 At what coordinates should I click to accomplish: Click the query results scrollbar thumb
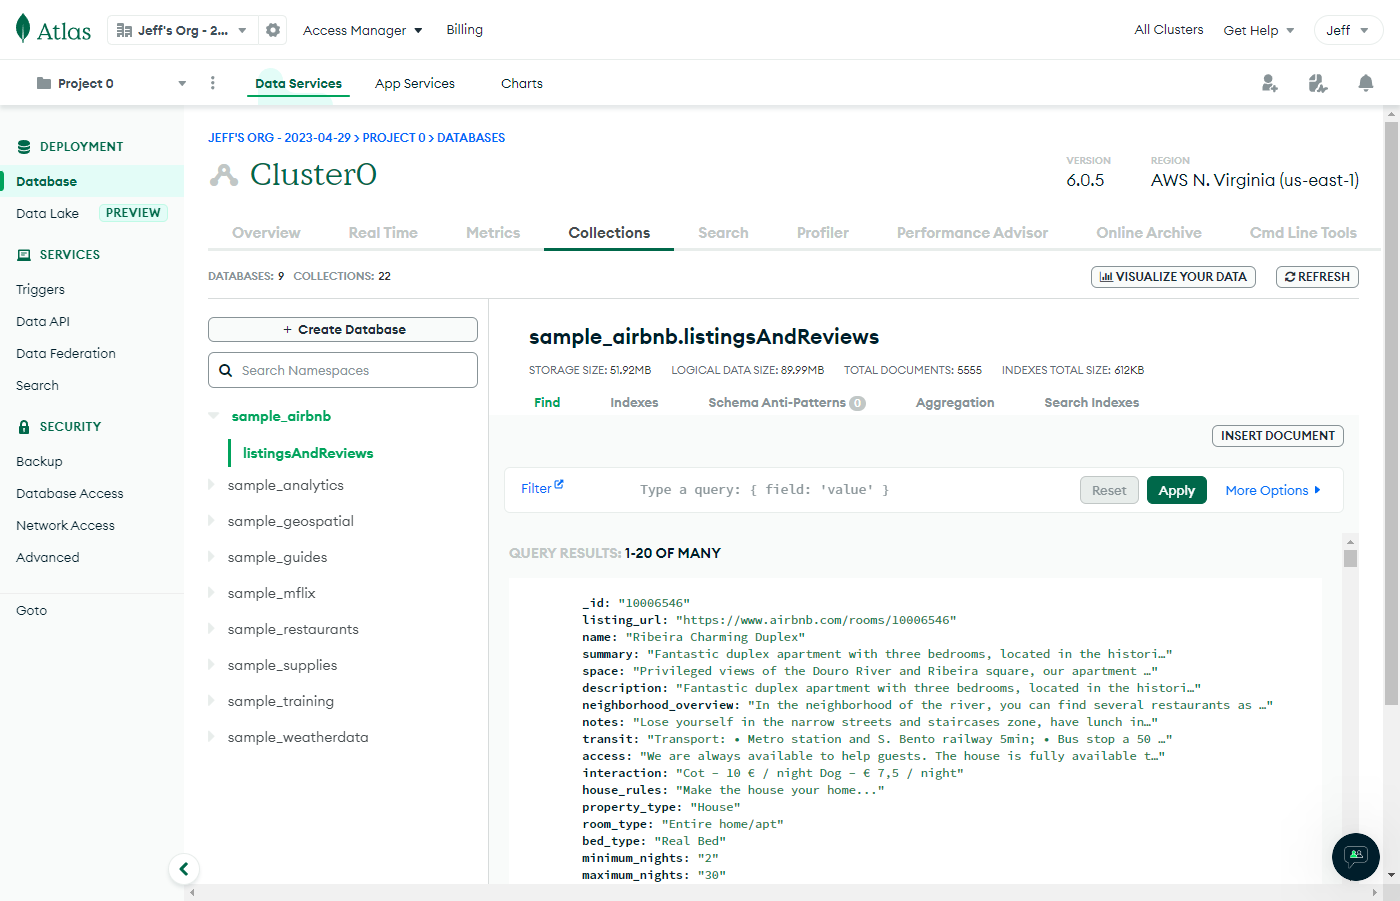(1351, 558)
